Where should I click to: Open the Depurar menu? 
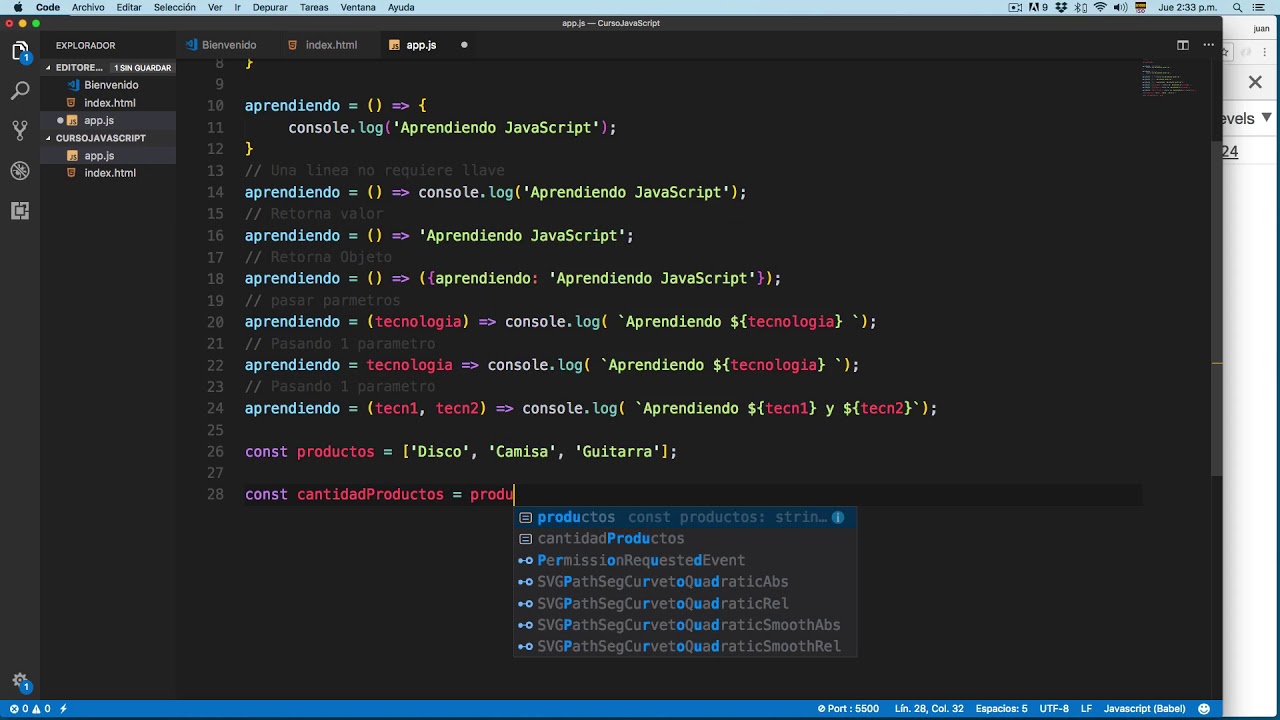(x=270, y=7)
